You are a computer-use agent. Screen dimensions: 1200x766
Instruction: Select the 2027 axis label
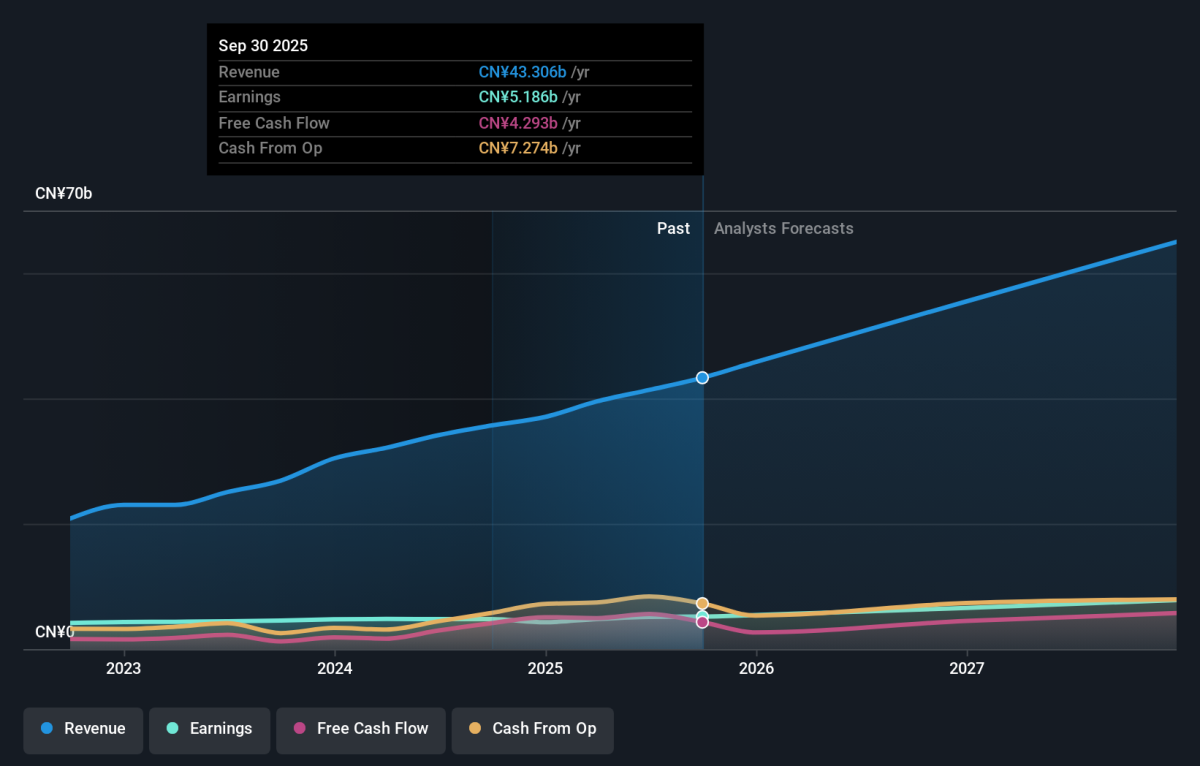[967, 667]
